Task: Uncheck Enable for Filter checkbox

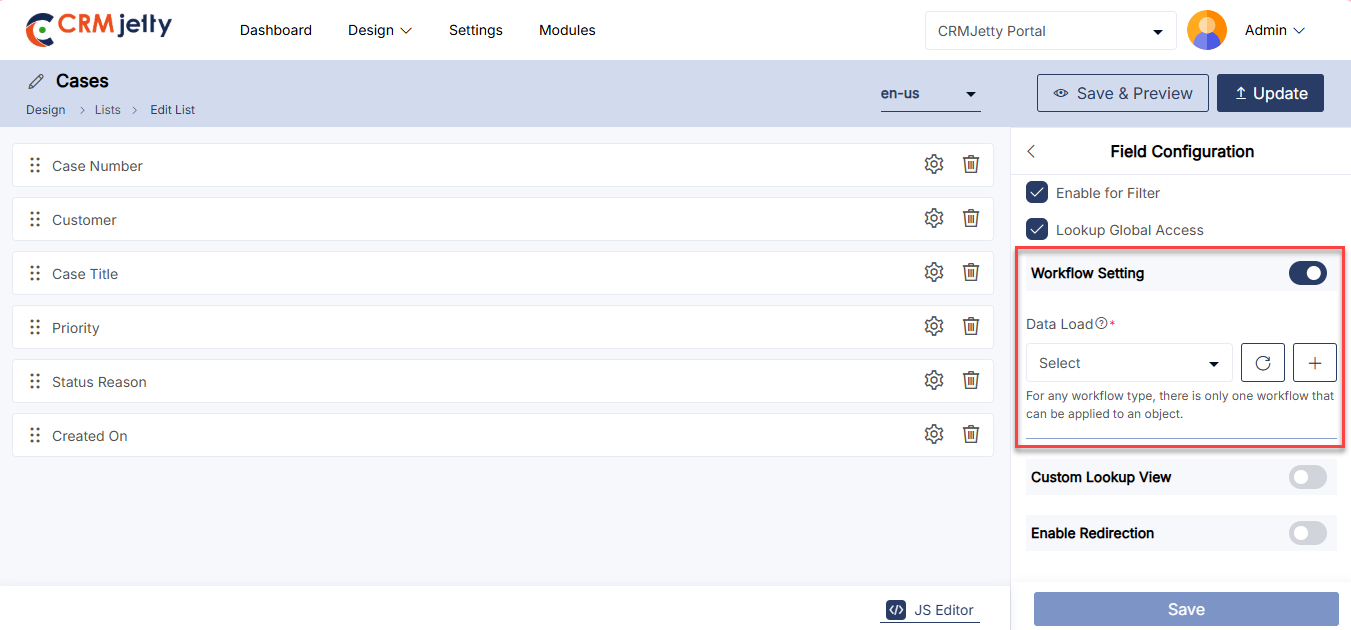Action: (x=1037, y=193)
